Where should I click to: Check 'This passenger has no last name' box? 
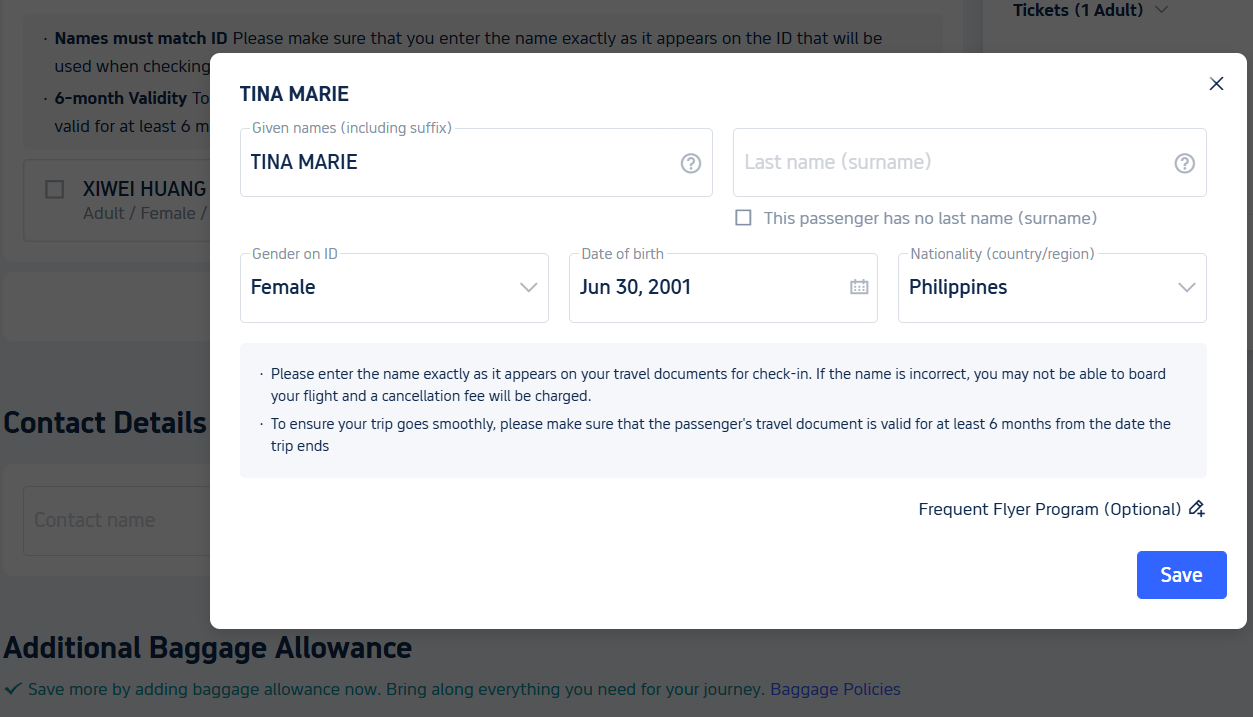(743, 218)
